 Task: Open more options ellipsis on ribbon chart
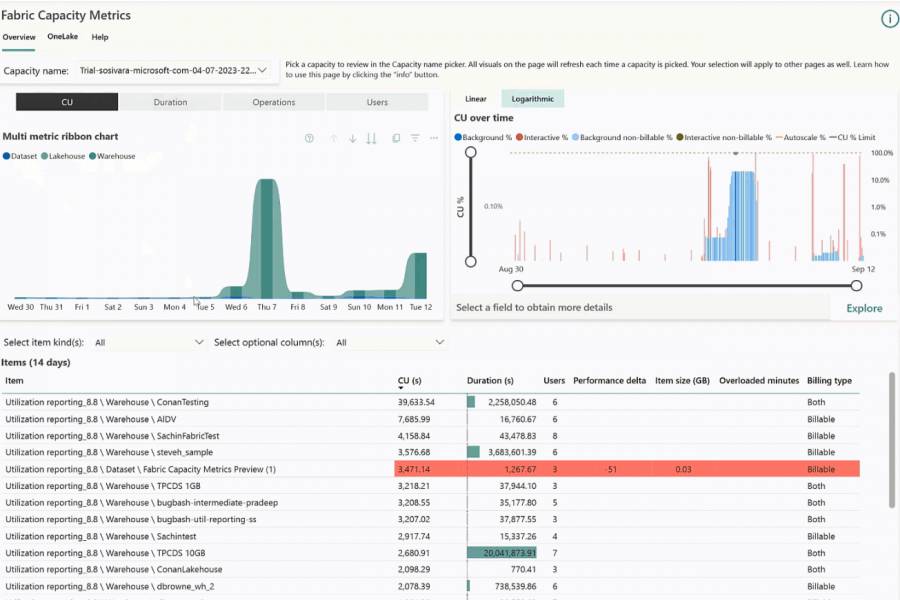coord(434,138)
